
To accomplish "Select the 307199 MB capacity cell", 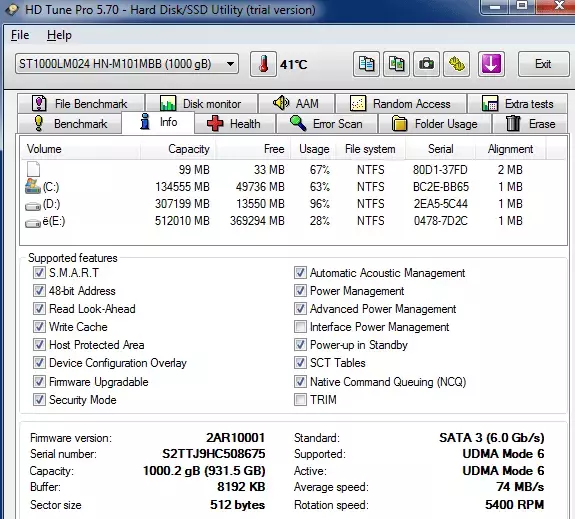I will pos(182,204).
